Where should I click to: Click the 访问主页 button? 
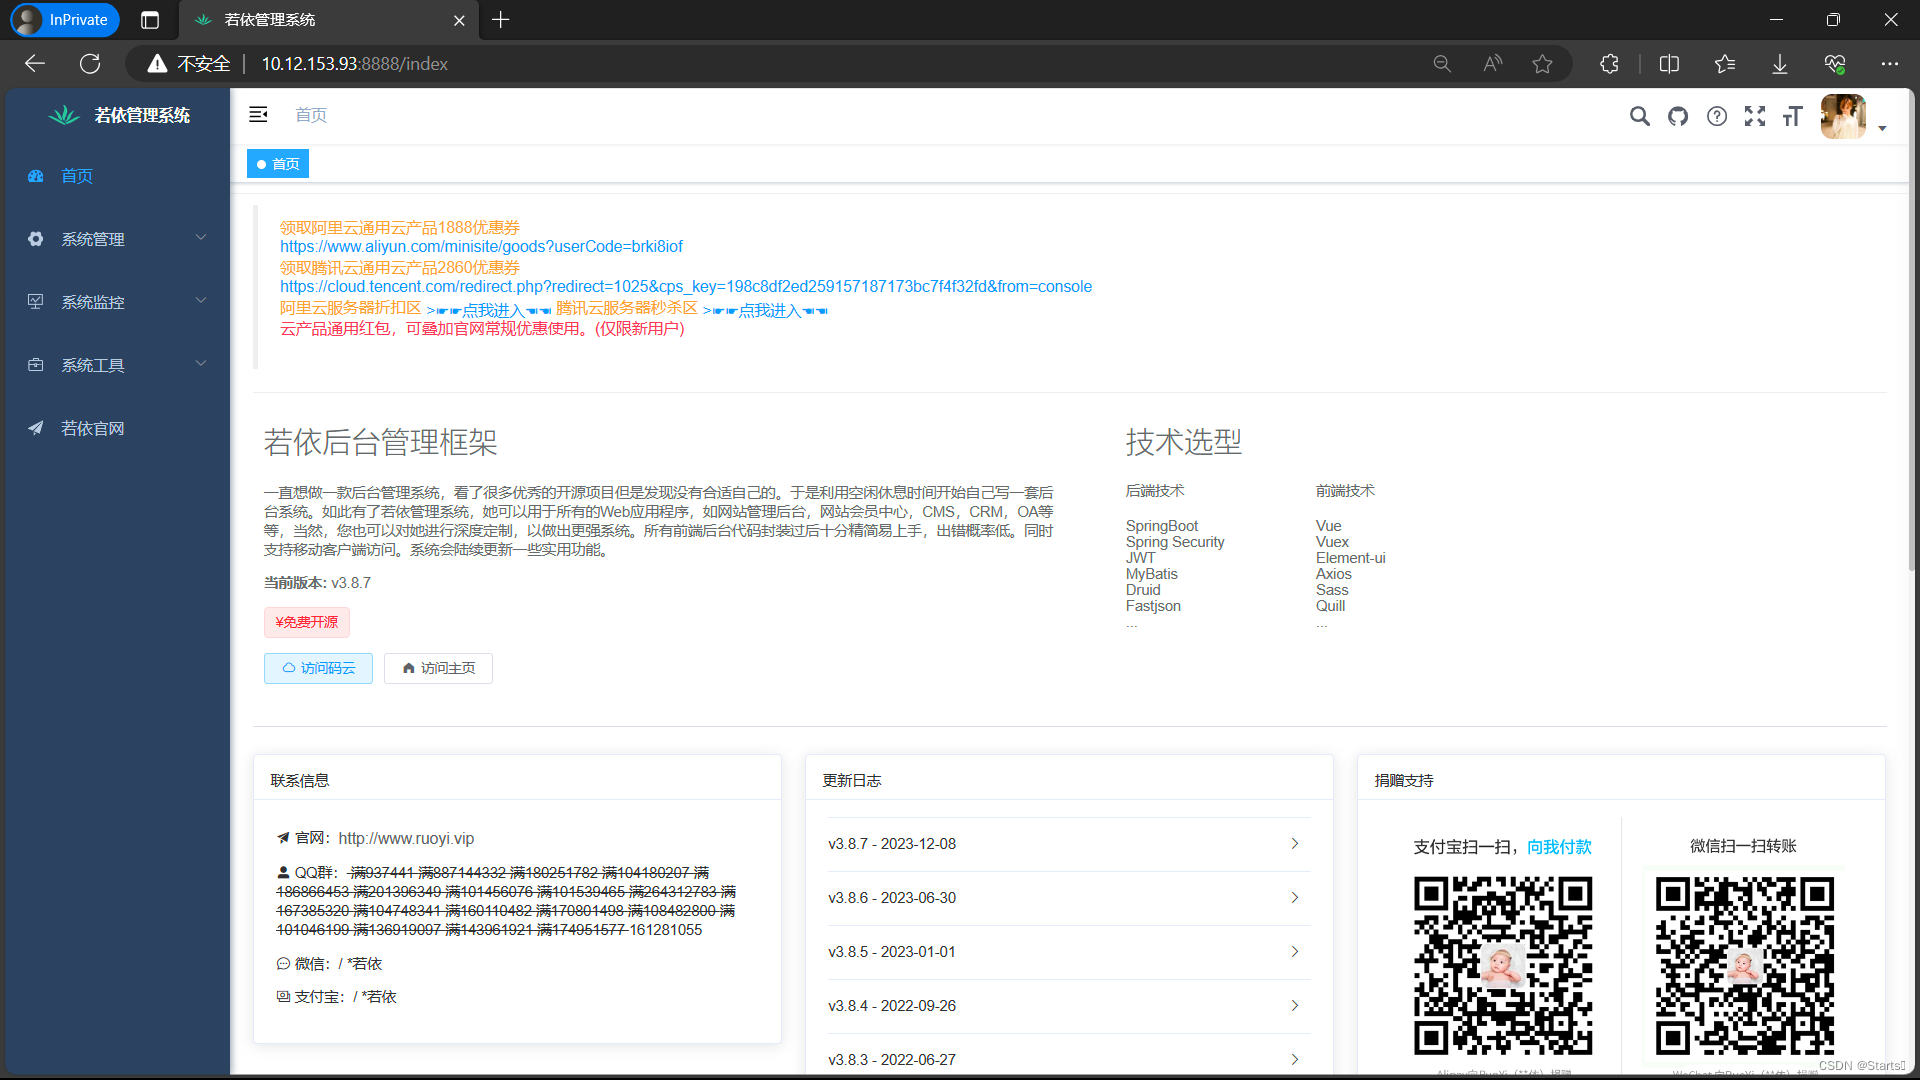(438, 668)
